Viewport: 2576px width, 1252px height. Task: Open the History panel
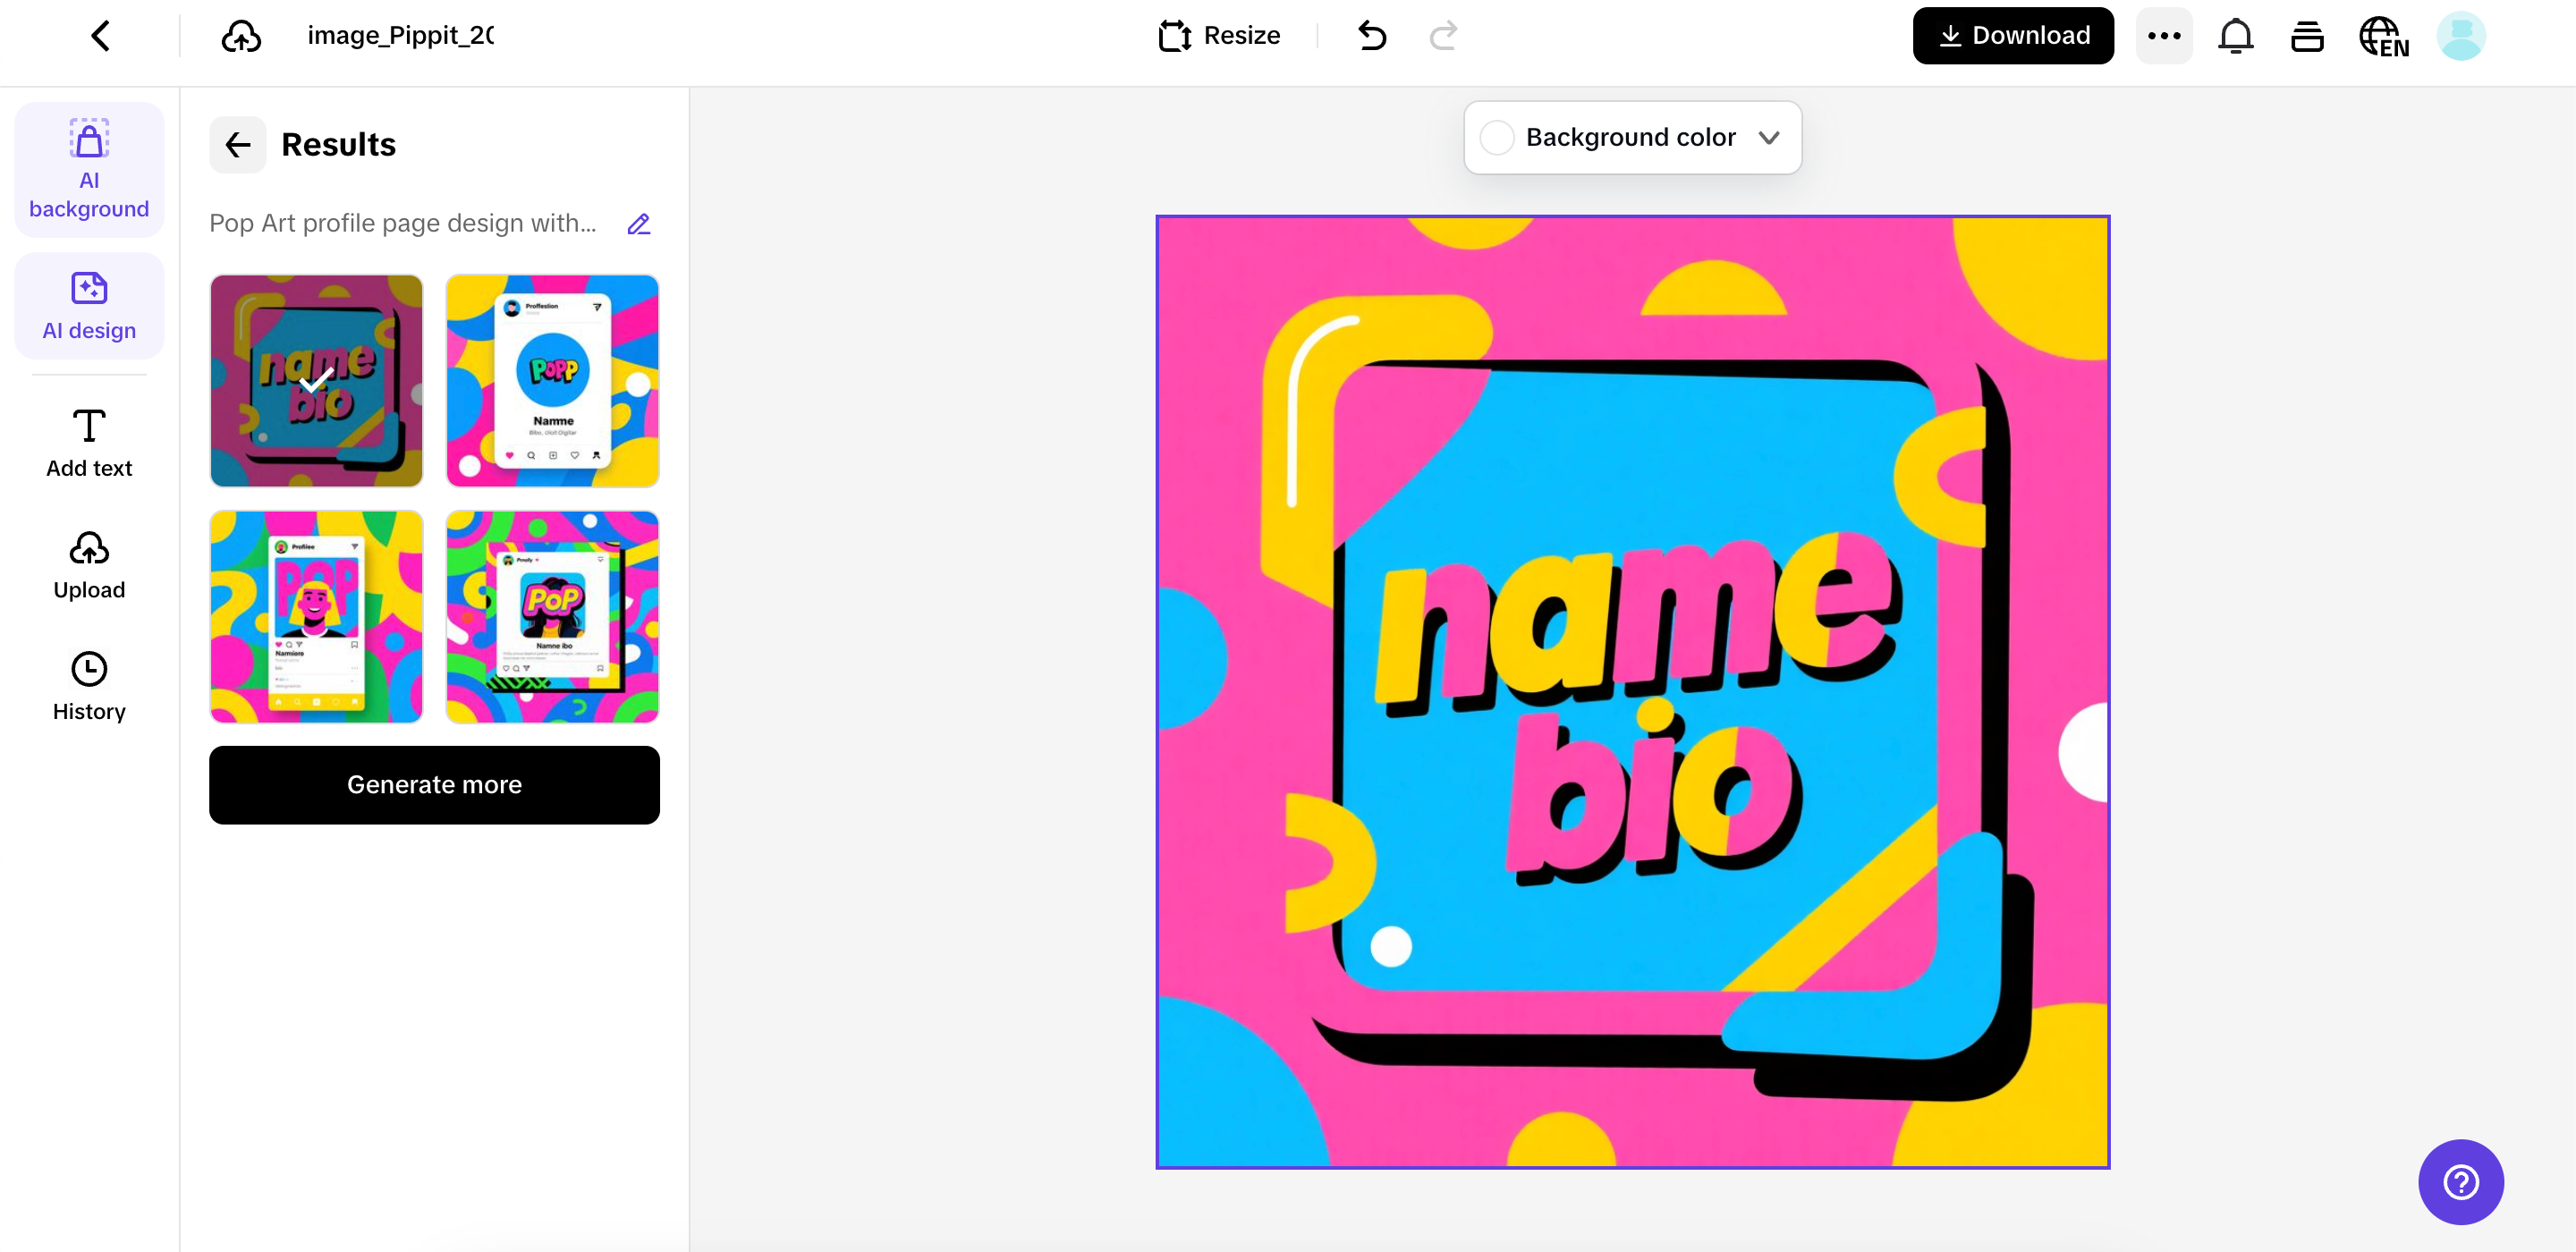coord(89,686)
